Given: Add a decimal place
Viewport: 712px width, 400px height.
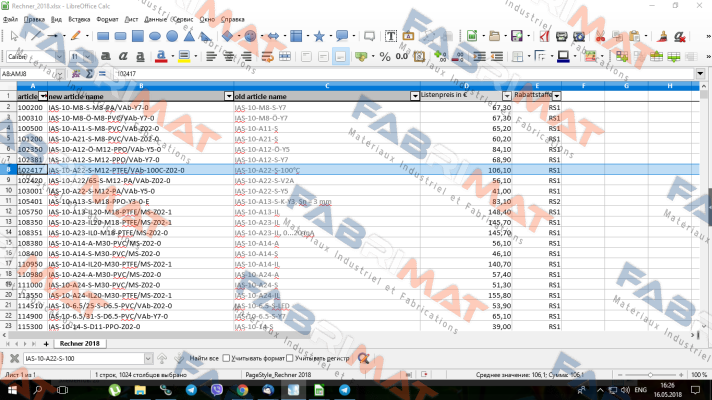Looking at the screenshot, I should (x=440, y=56).
